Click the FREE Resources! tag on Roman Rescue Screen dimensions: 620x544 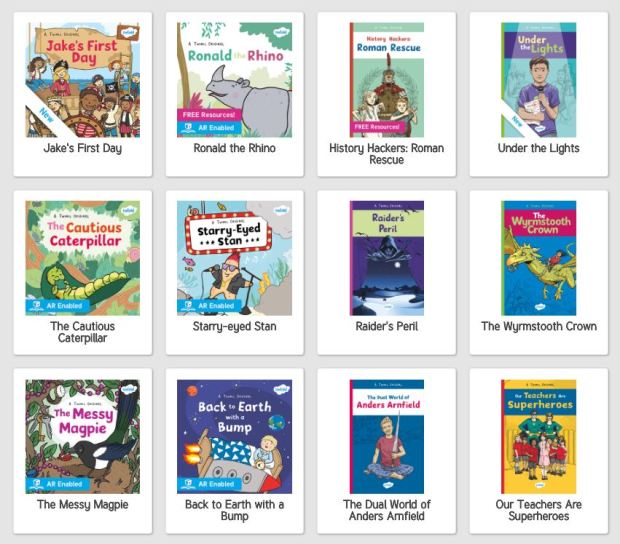click(x=377, y=127)
